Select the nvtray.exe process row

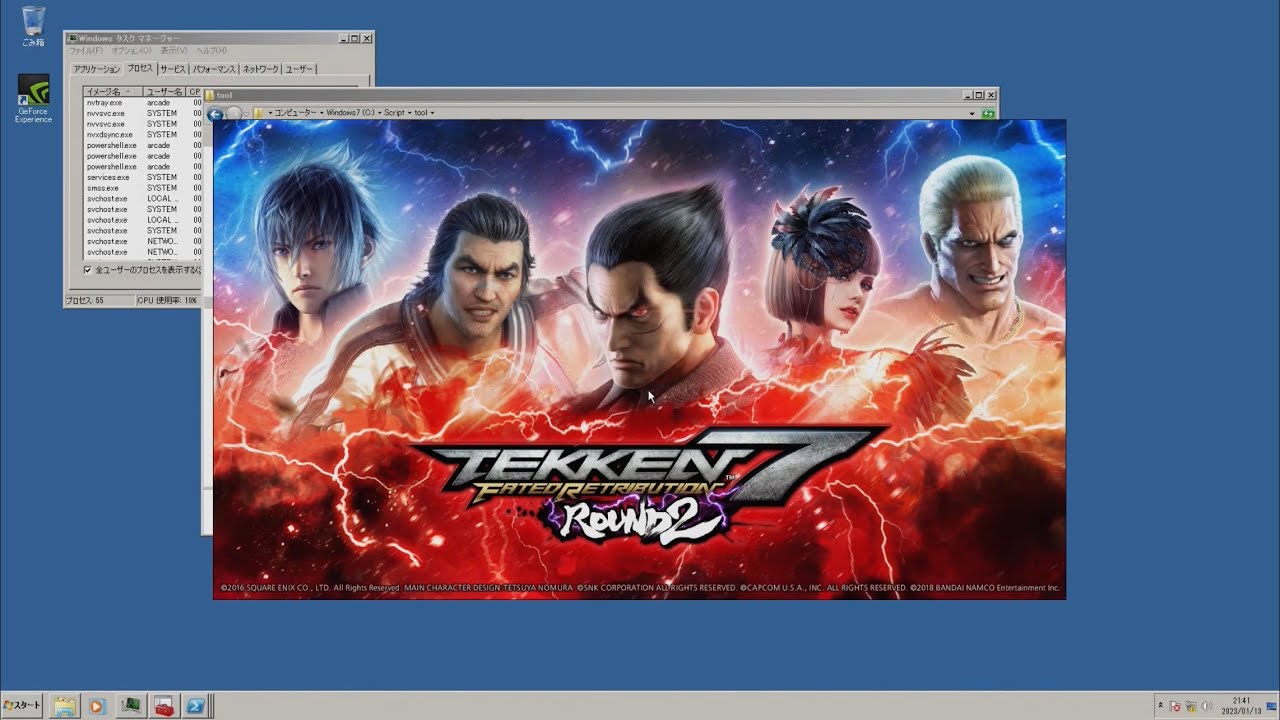tap(142, 103)
